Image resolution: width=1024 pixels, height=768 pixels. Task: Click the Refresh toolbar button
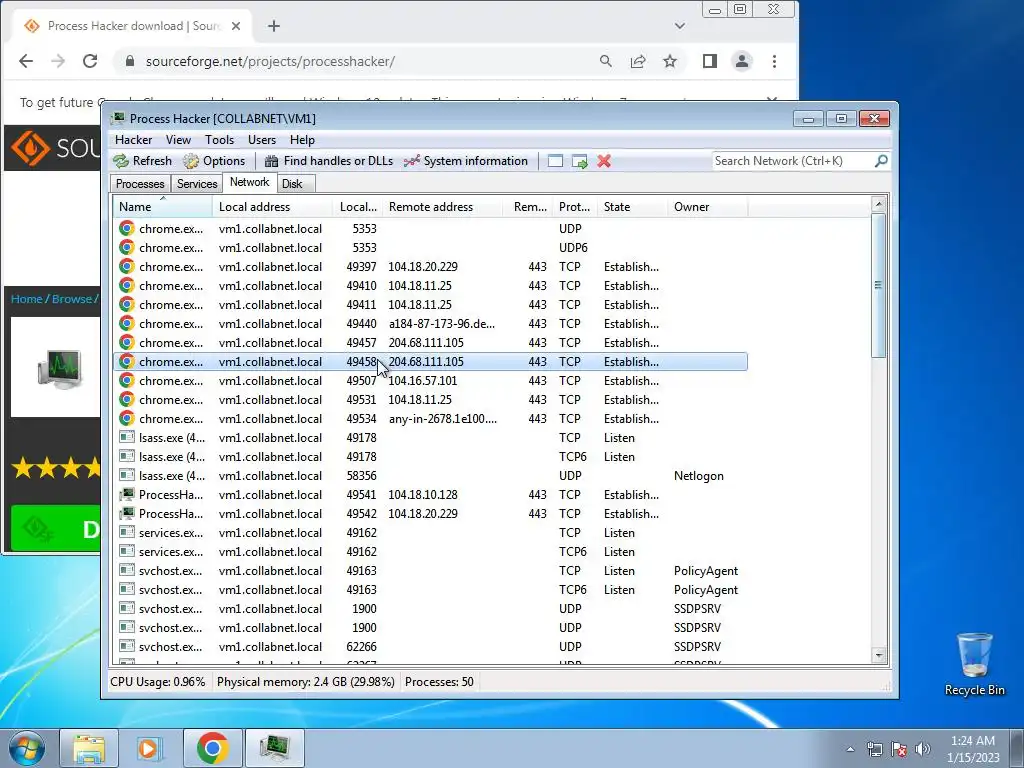coord(142,161)
